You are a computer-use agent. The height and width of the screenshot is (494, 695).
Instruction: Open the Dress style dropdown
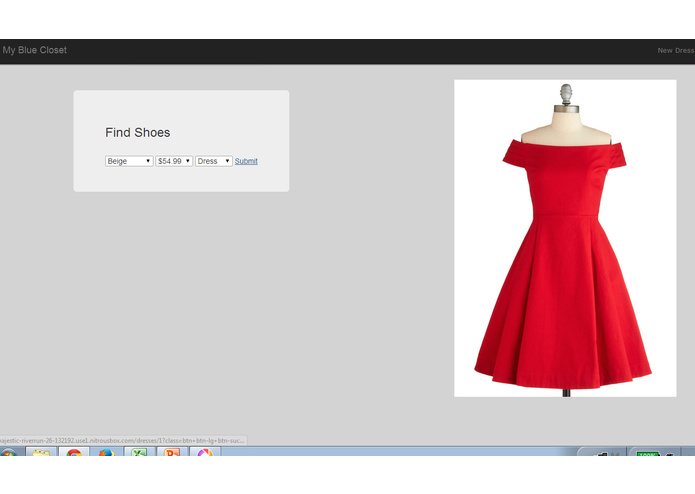click(x=214, y=161)
